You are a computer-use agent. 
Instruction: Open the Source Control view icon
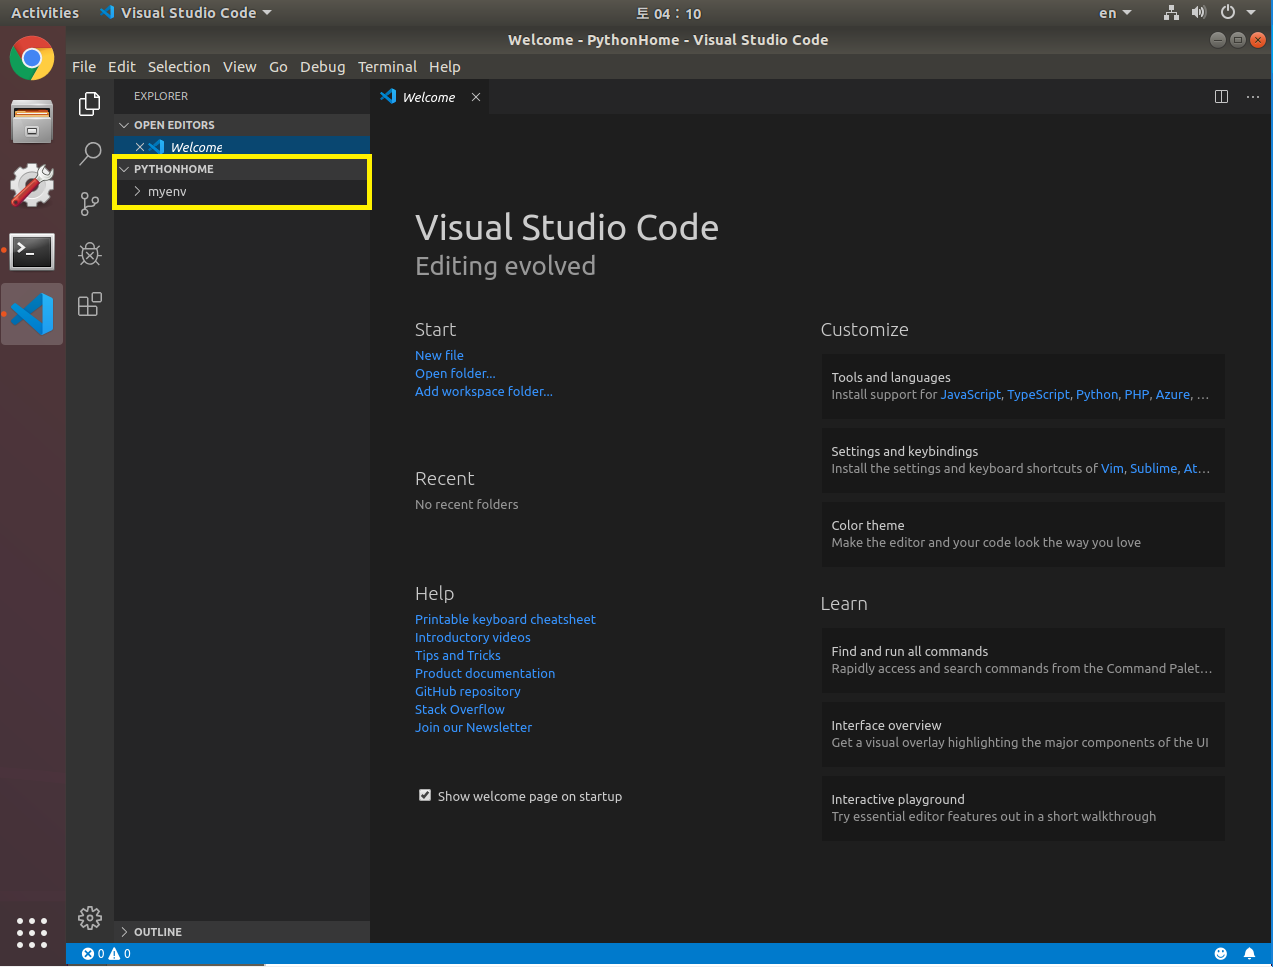[90, 204]
